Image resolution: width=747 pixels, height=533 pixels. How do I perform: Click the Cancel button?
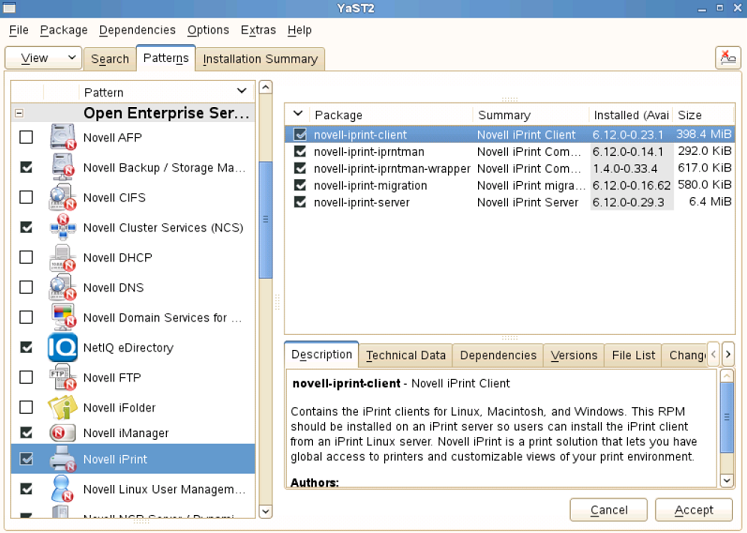coord(609,510)
